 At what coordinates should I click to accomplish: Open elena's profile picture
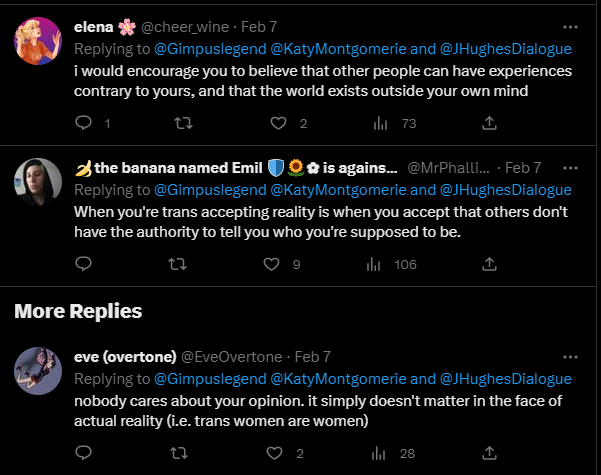click(x=40, y=42)
